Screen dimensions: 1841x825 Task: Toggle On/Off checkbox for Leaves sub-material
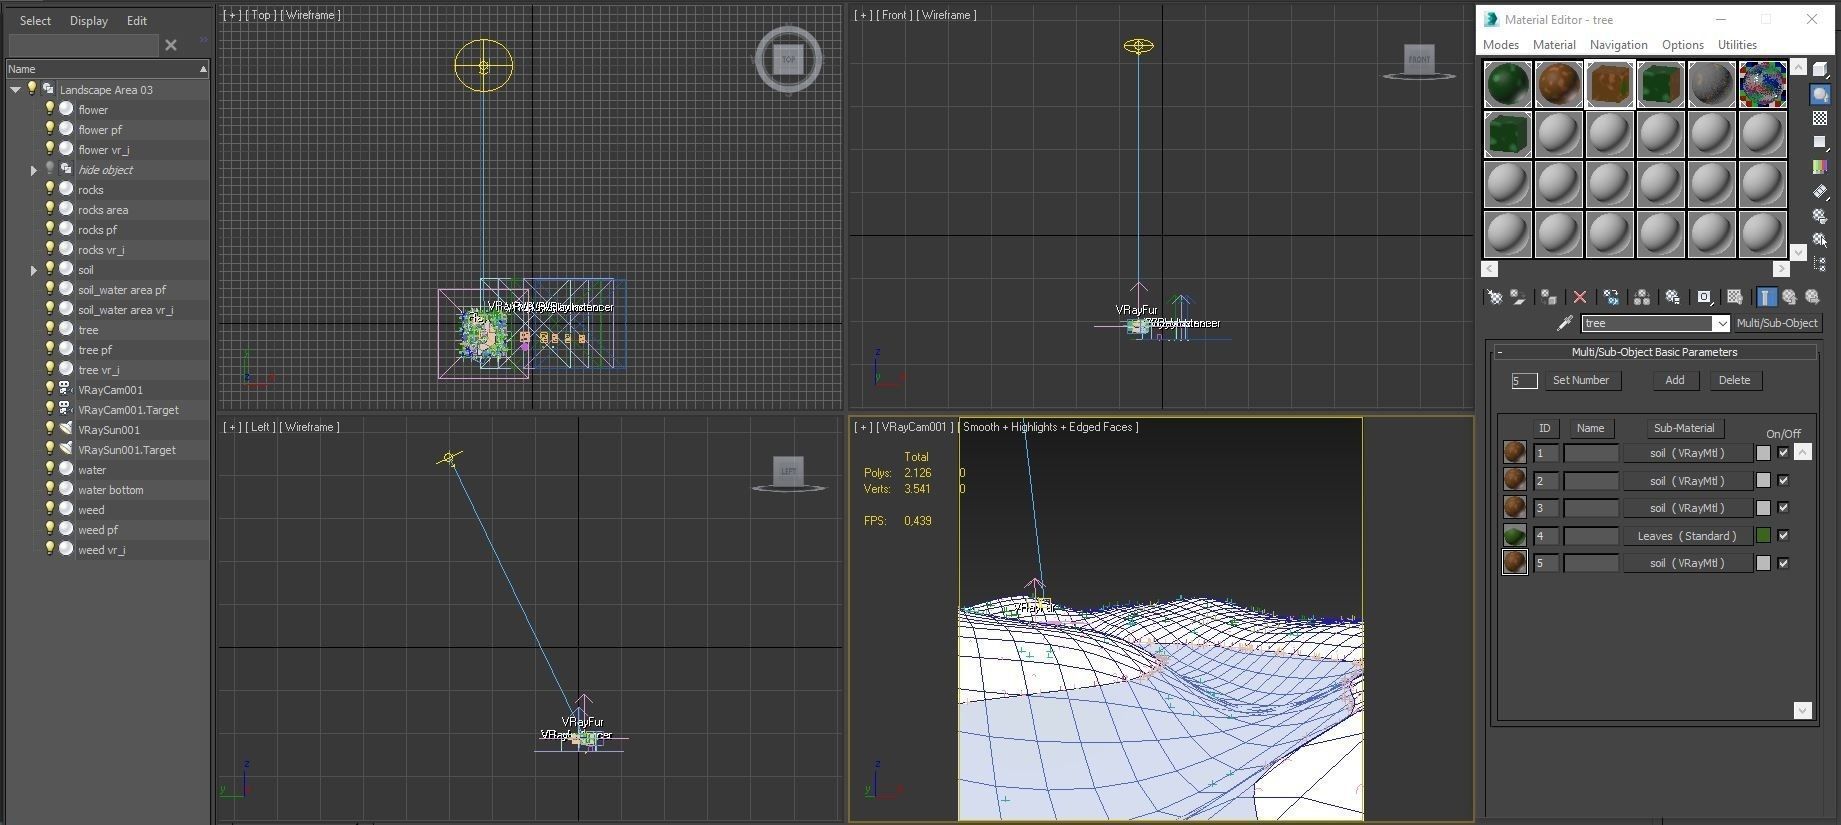1783,536
